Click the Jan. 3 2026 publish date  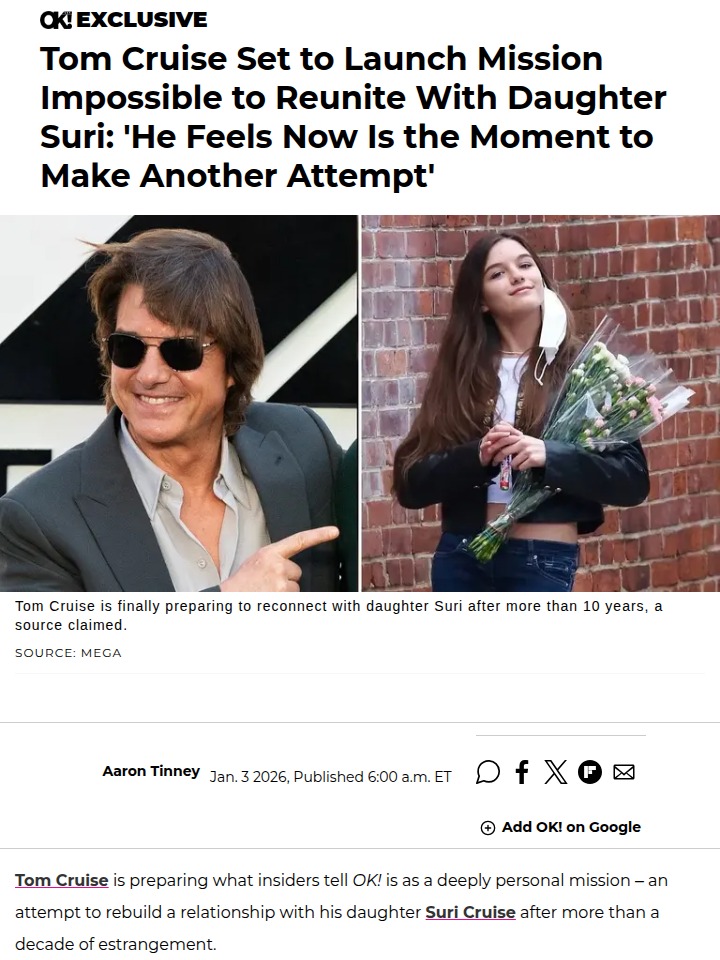249,777
